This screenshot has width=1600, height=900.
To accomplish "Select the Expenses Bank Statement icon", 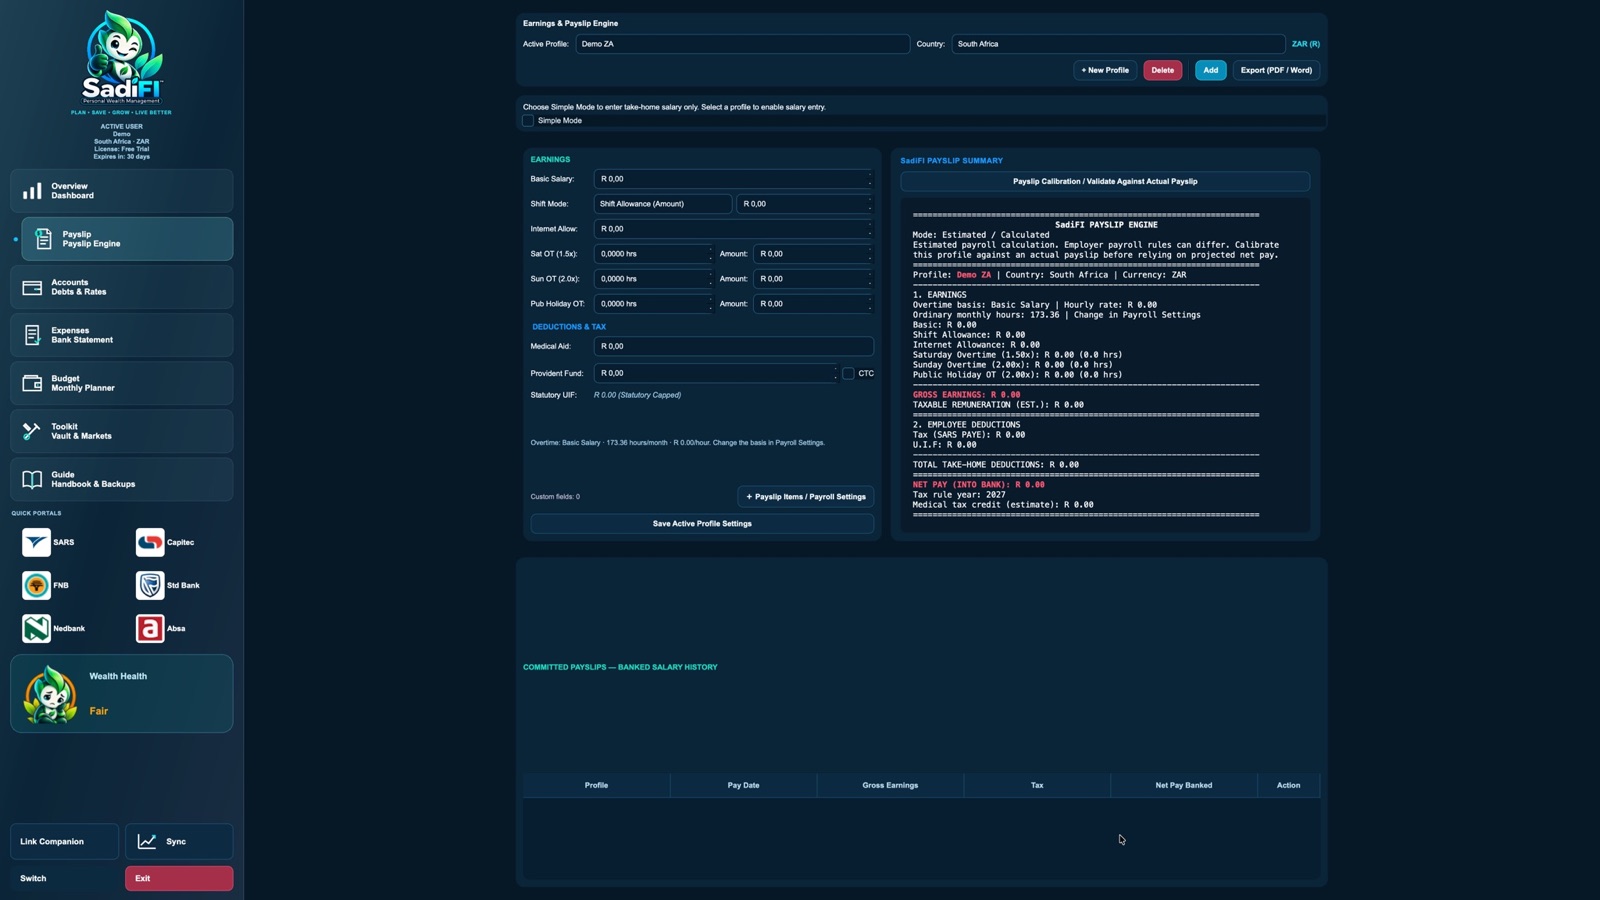I will [x=32, y=335].
